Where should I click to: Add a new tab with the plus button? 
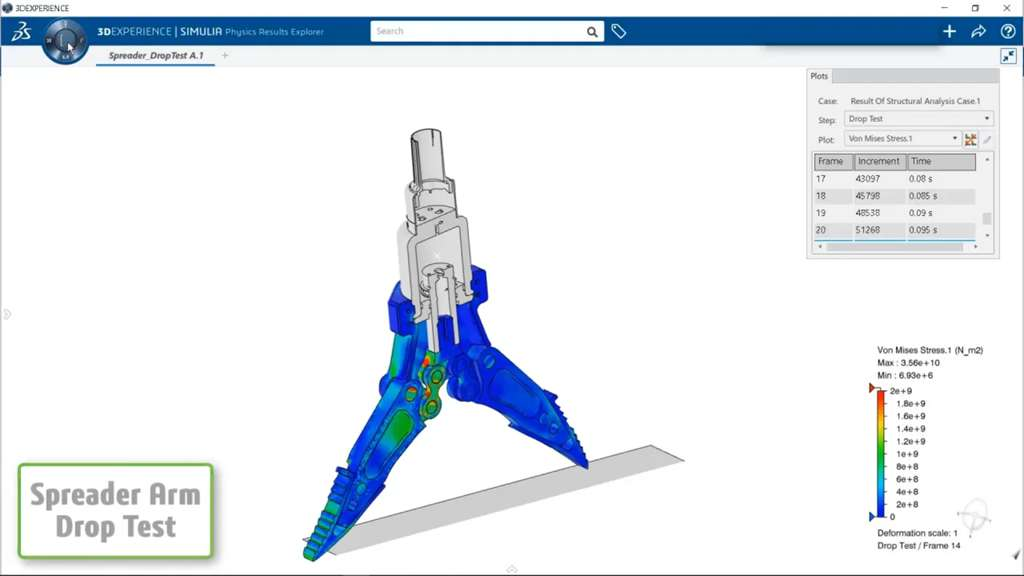point(225,56)
